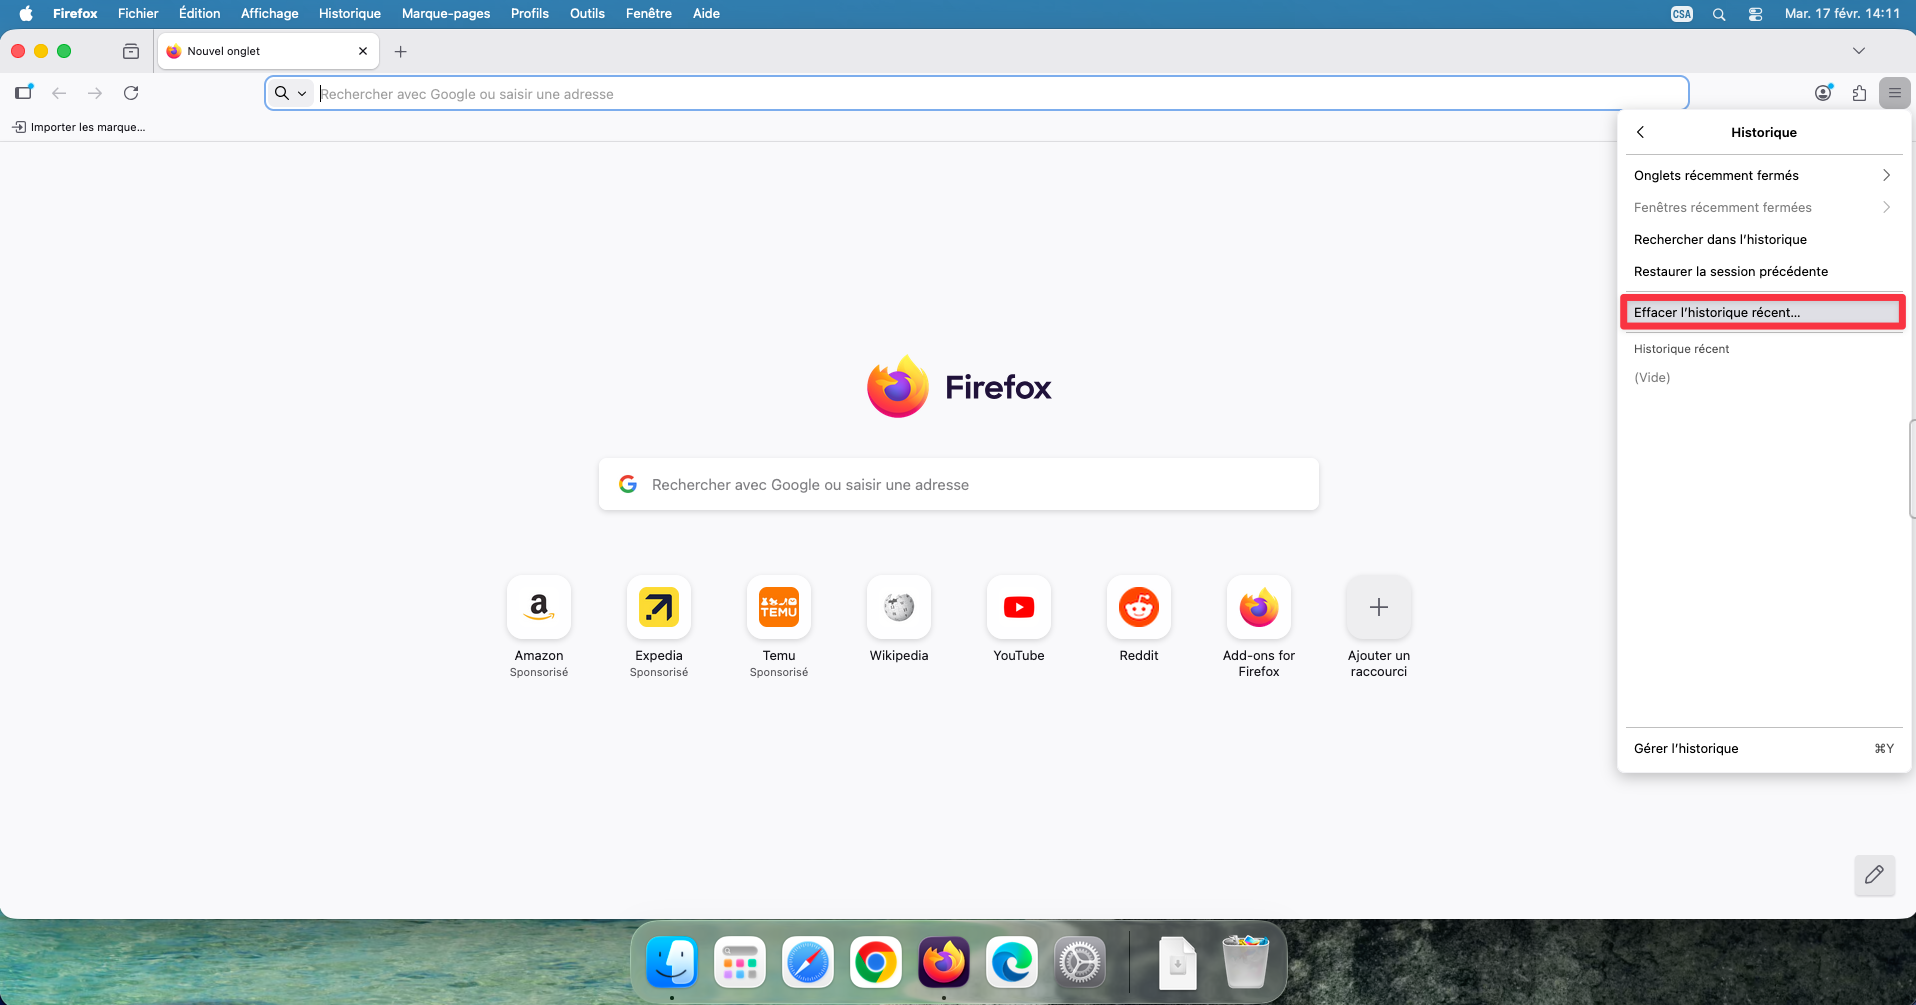Image resolution: width=1916 pixels, height=1005 pixels.
Task: Reload the current page
Action: [x=131, y=93]
